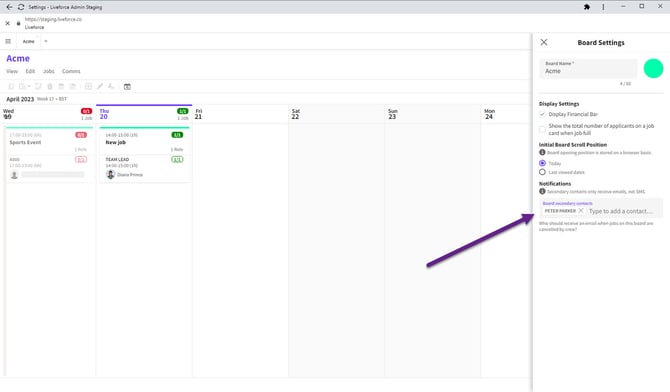Expand the dropdown arrow beside Acme tab
This screenshot has width=670, height=392.
pos(46,41)
